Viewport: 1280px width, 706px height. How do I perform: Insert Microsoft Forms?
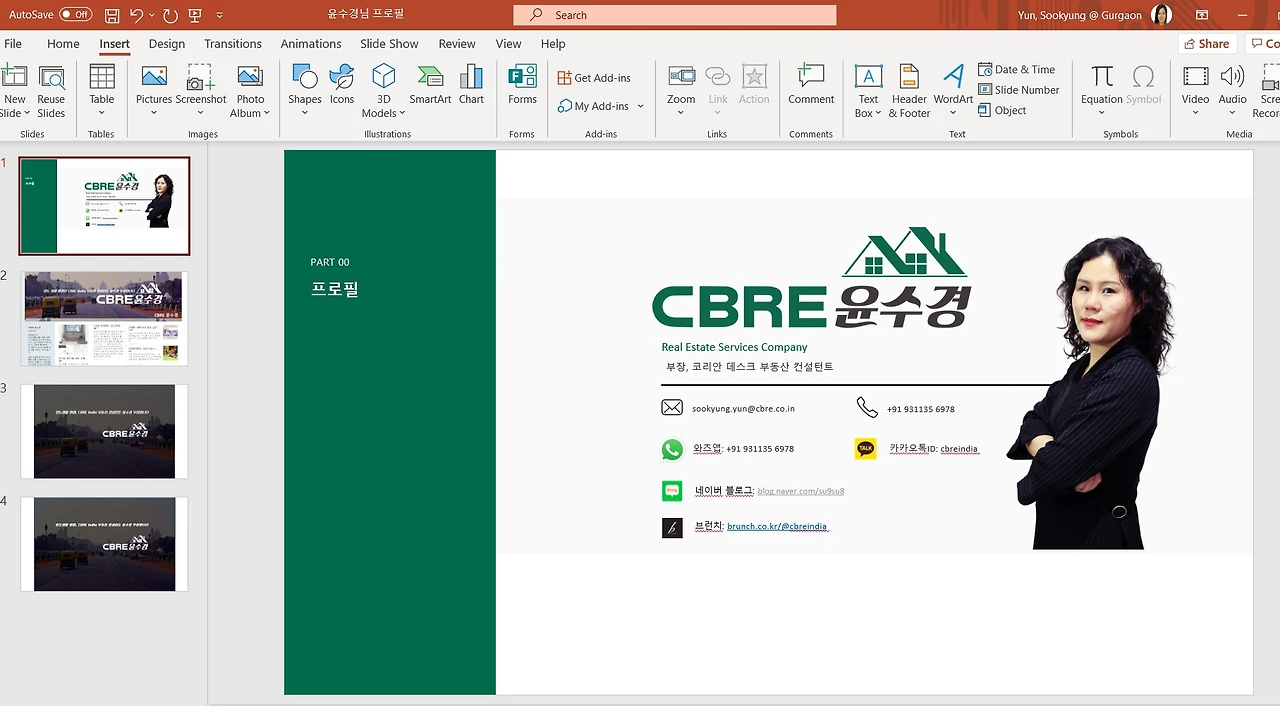click(x=522, y=83)
